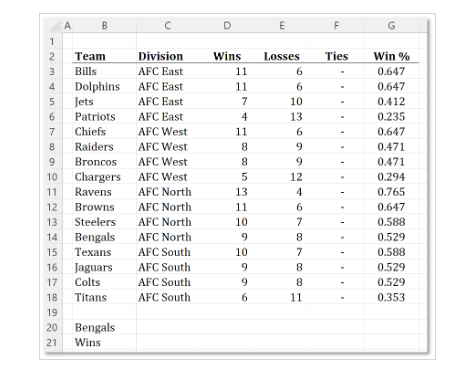The height and width of the screenshot is (371, 464).
Task: Click the Patriots losses value 13
Action: 296,117
